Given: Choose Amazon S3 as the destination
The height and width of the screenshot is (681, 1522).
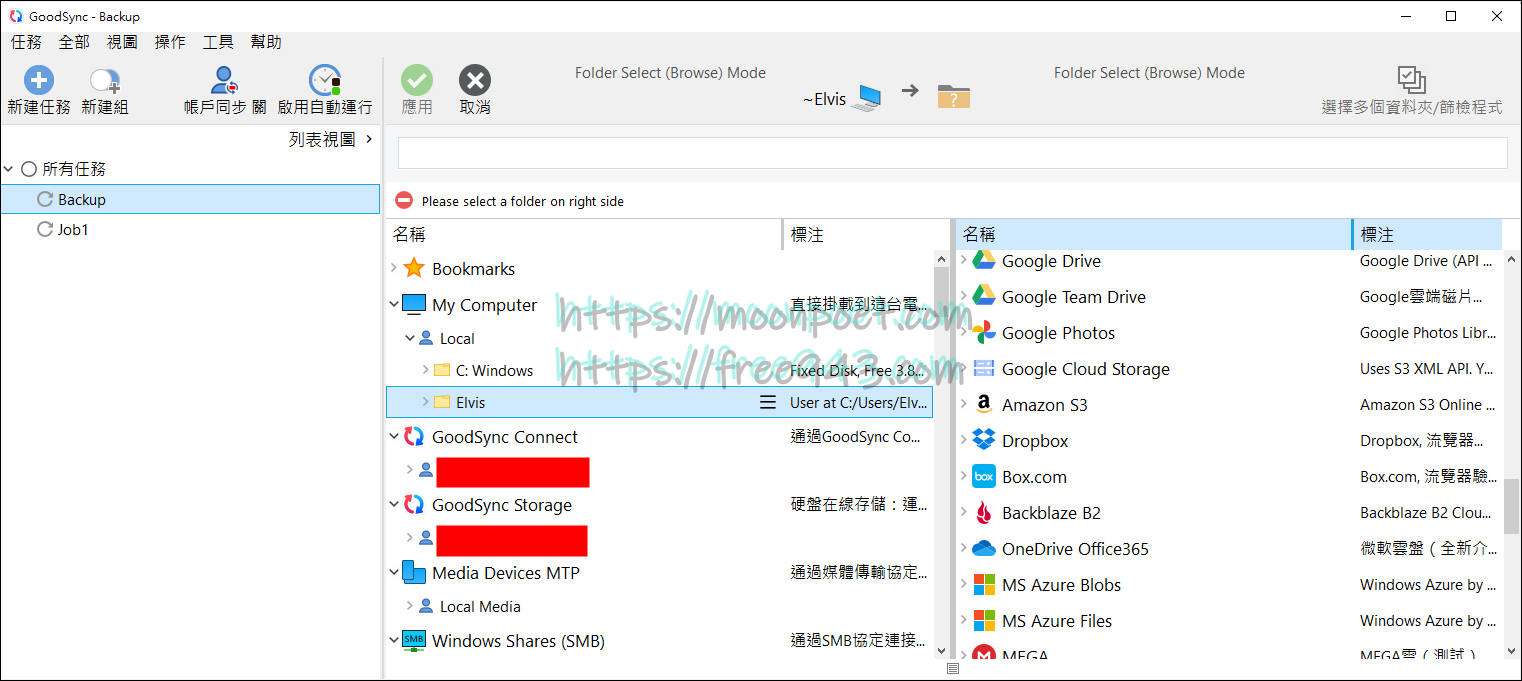Looking at the screenshot, I should [x=1044, y=404].
